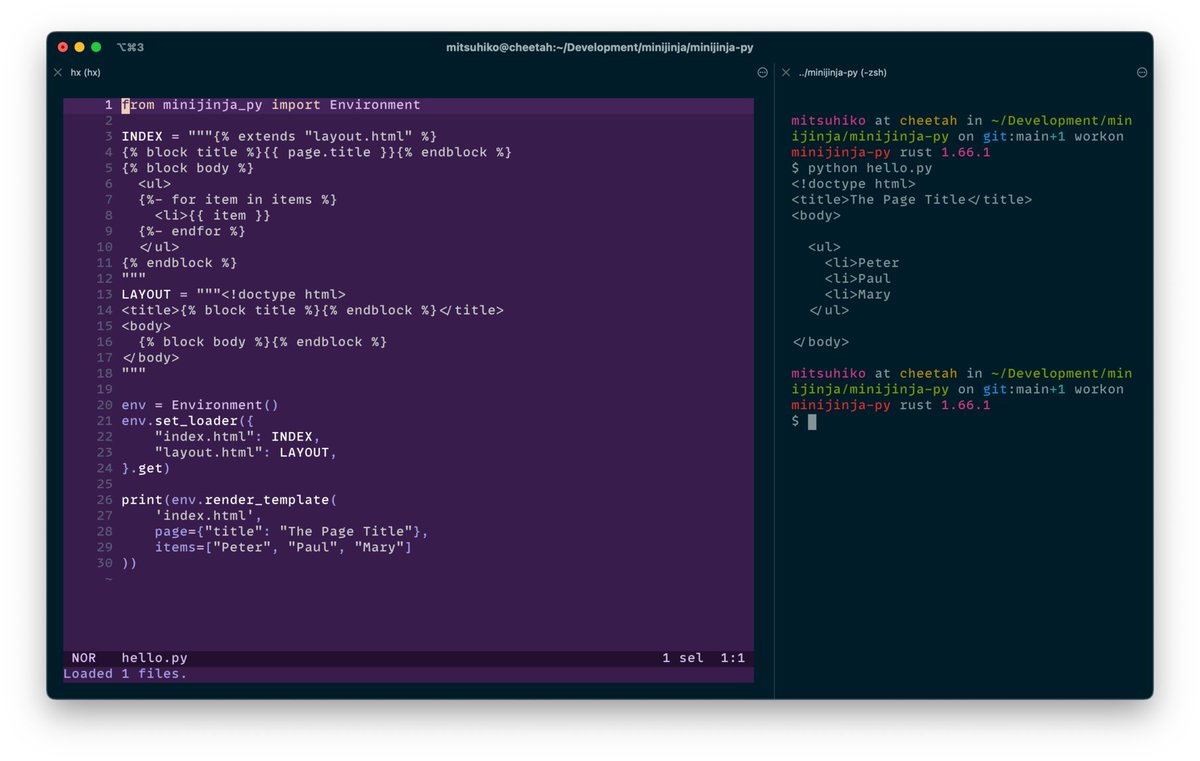Click the NOR mode indicator in statusline

(84, 658)
